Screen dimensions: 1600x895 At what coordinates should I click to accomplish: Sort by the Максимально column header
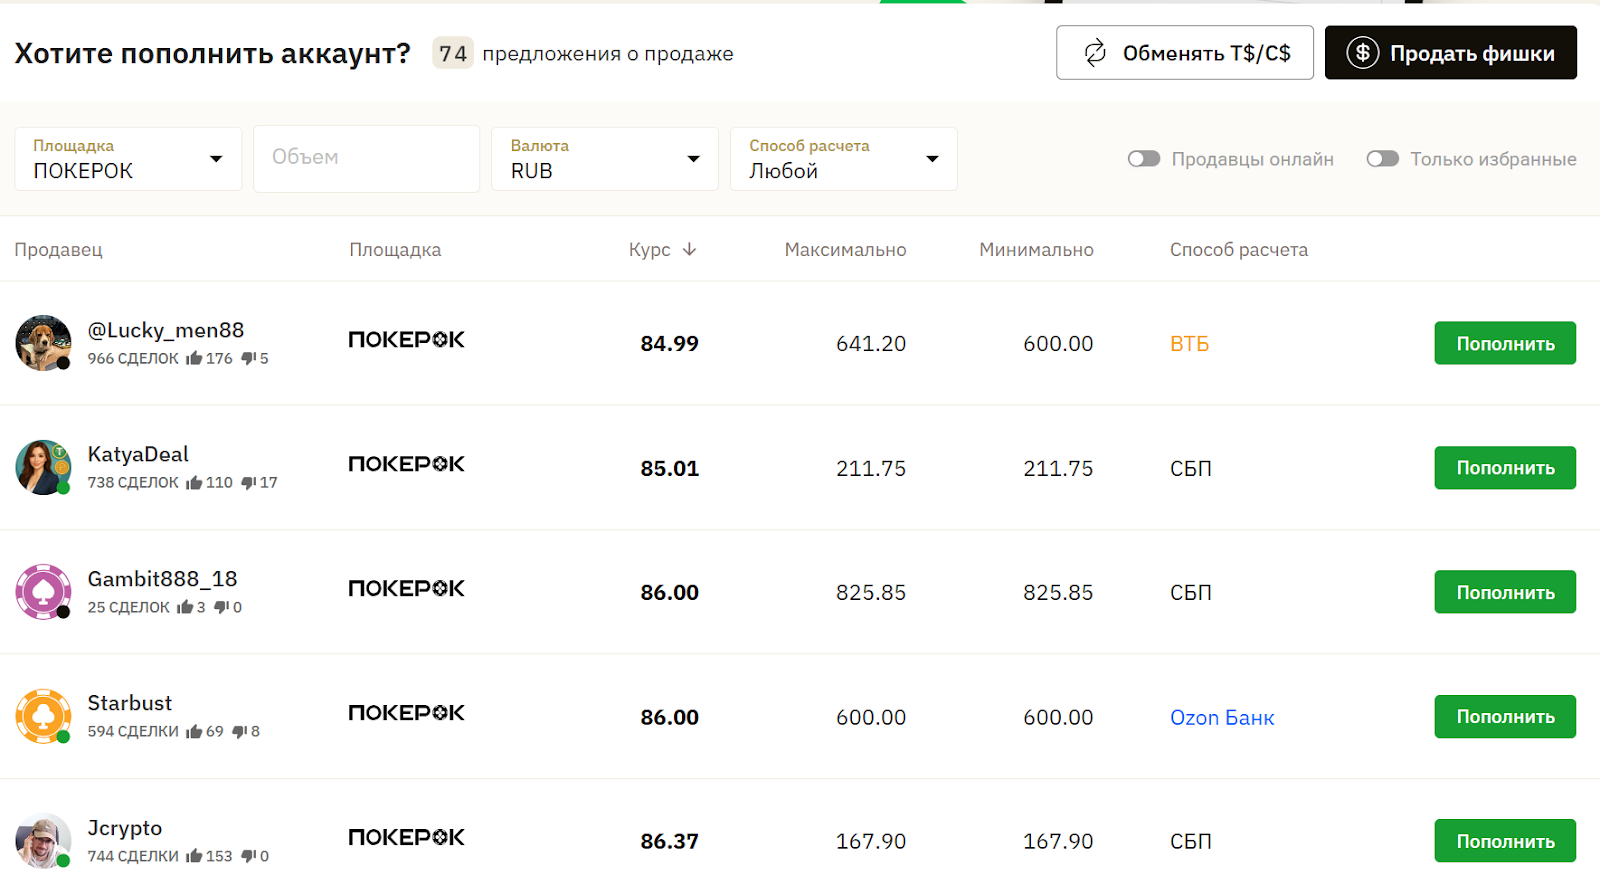click(x=845, y=250)
